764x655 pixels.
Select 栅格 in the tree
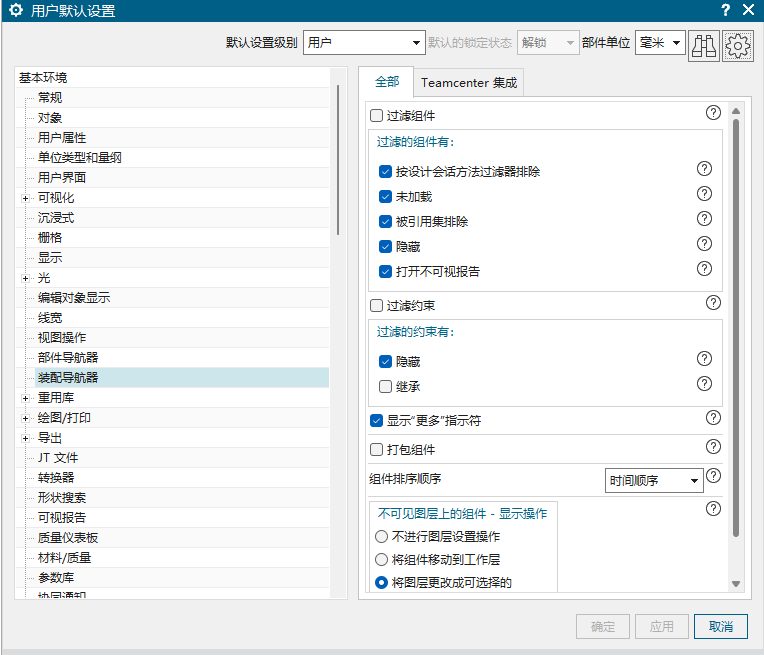[50, 237]
